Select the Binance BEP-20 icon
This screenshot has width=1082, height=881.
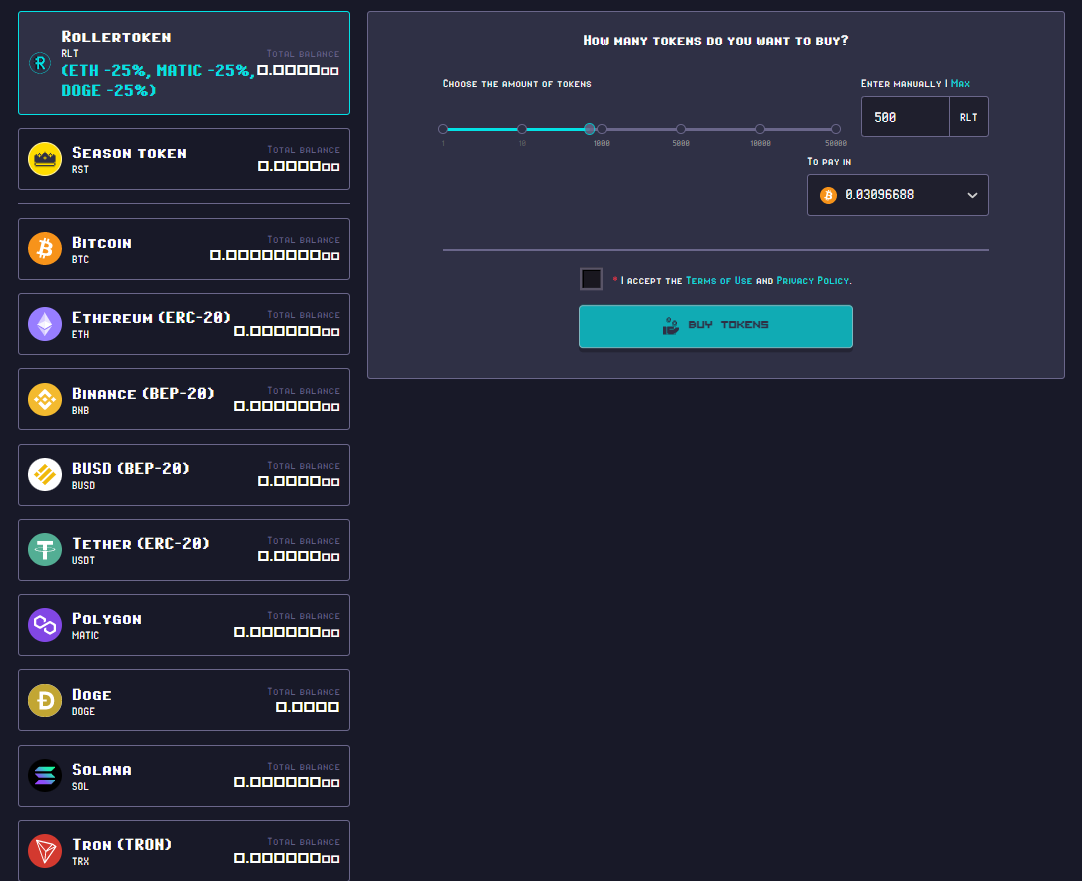(44, 399)
